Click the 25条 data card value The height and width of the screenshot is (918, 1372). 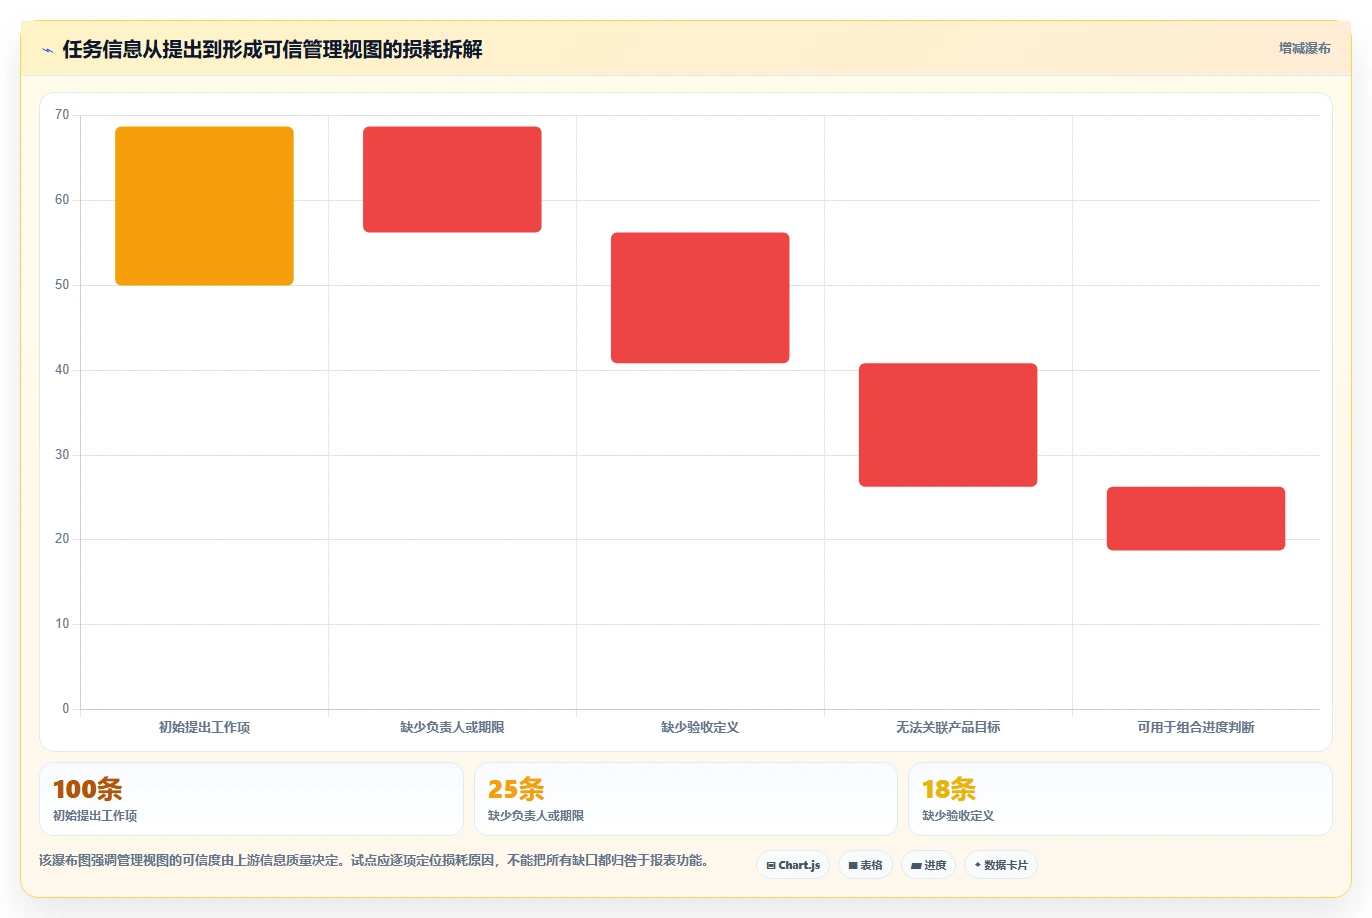point(516,789)
